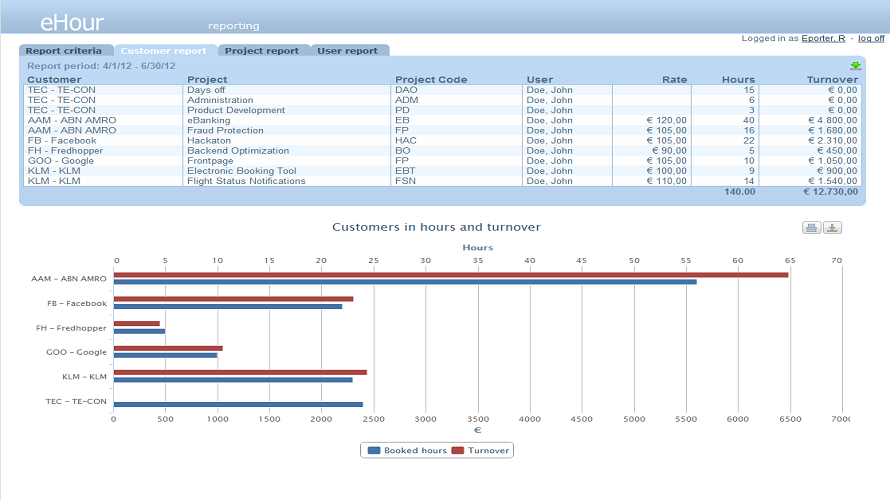Open the Report criteria tab

[x=64, y=51]
